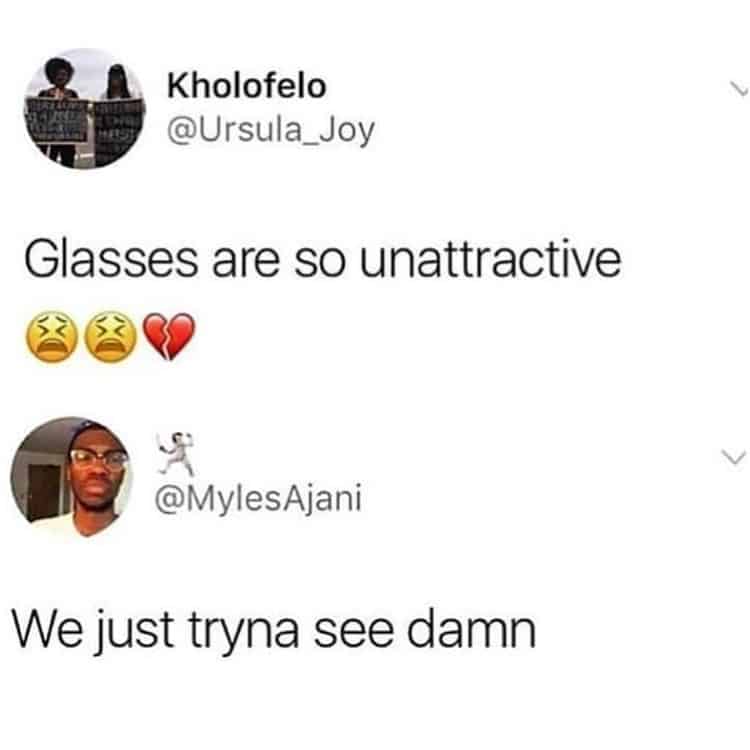Image resolution: width=750 pixels, height=750 pixels.
Task: Click the word "damn" in the reply
Action: (x=471, y=628)
